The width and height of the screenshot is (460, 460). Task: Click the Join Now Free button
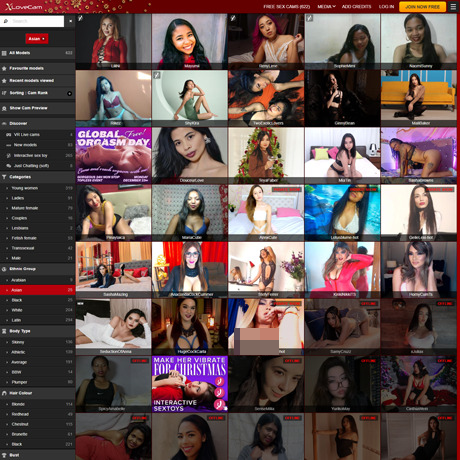point(422,7)
